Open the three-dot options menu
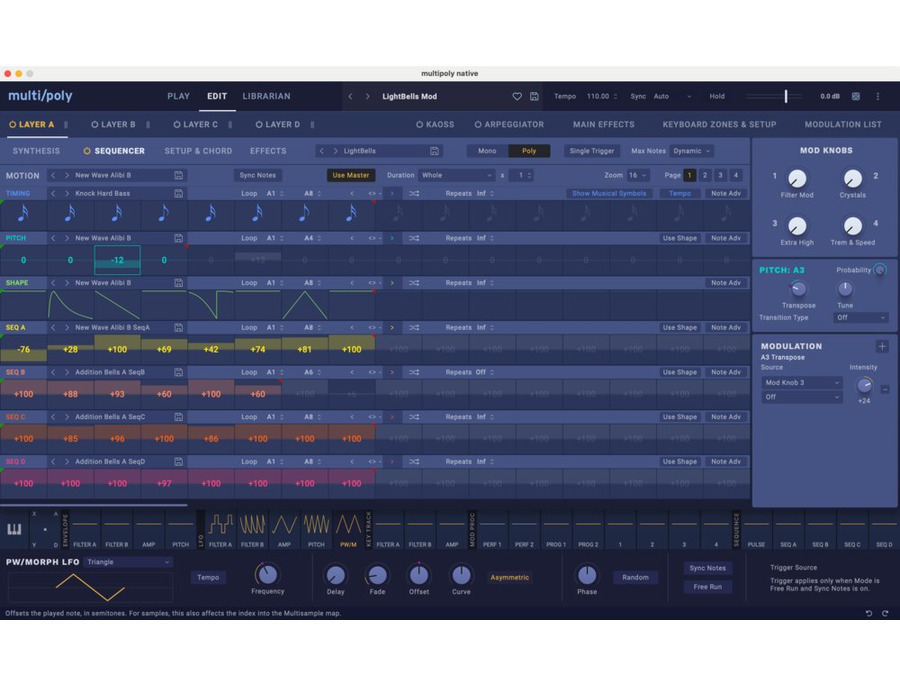Viewport: 900px width, 687px height. pos(877,96)
